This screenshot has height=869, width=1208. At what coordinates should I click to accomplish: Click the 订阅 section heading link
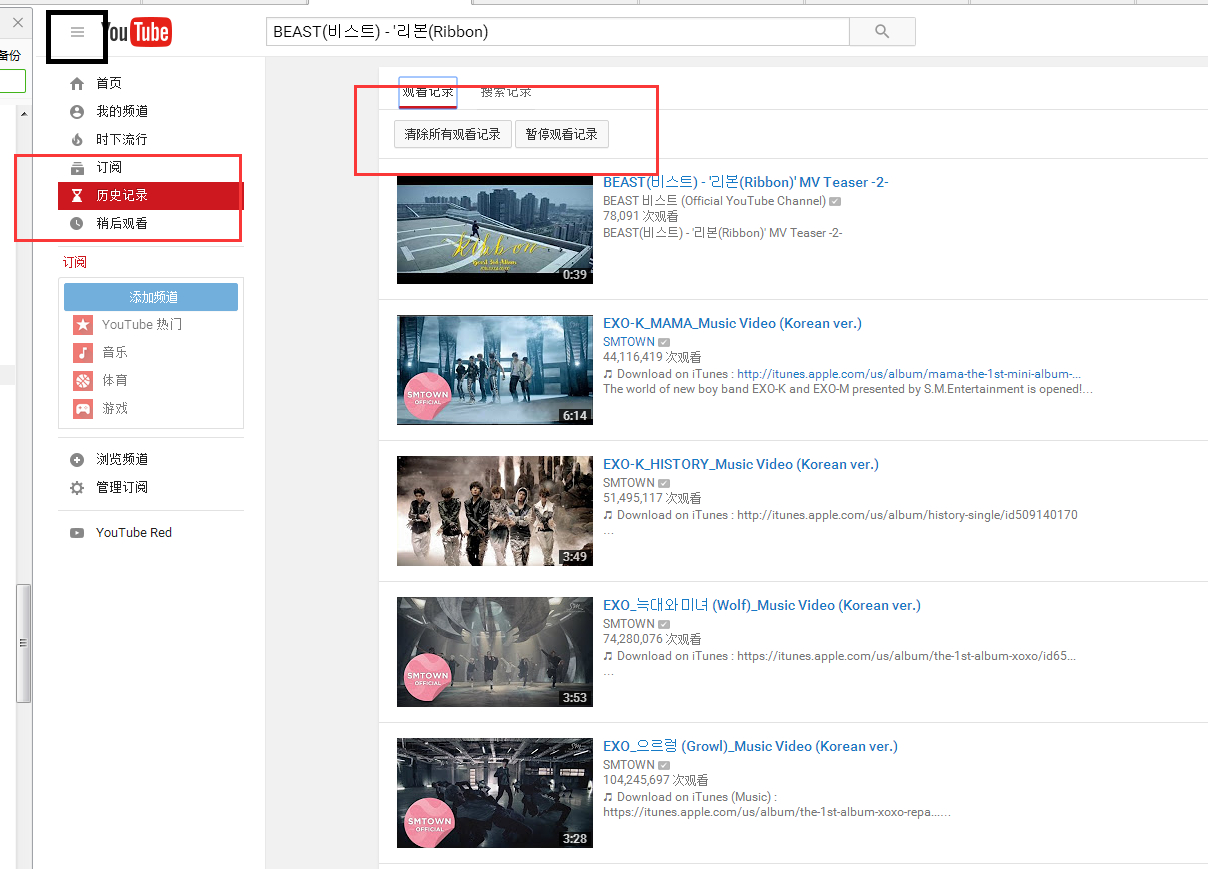tap(75, 262)
